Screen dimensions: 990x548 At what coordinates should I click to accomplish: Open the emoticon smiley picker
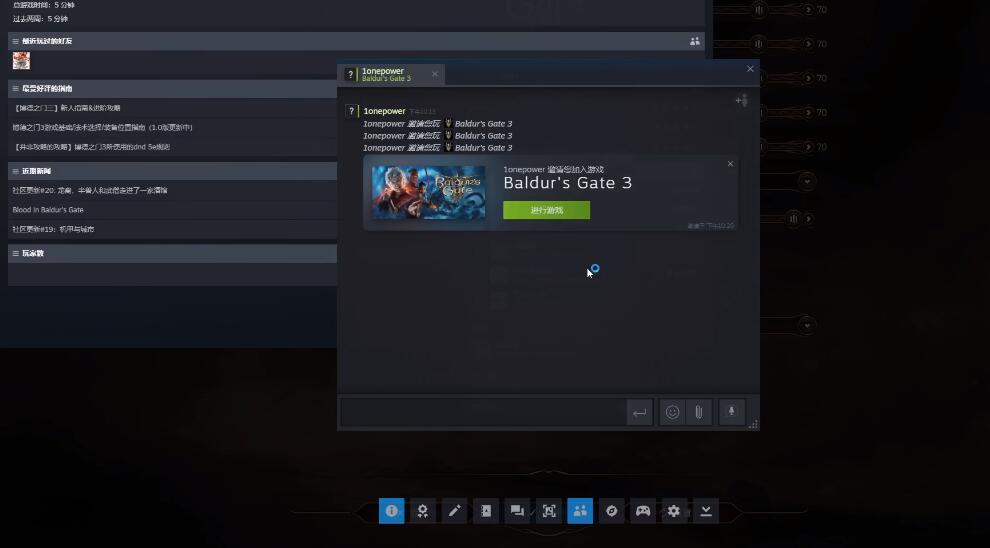tap(672, 412)
